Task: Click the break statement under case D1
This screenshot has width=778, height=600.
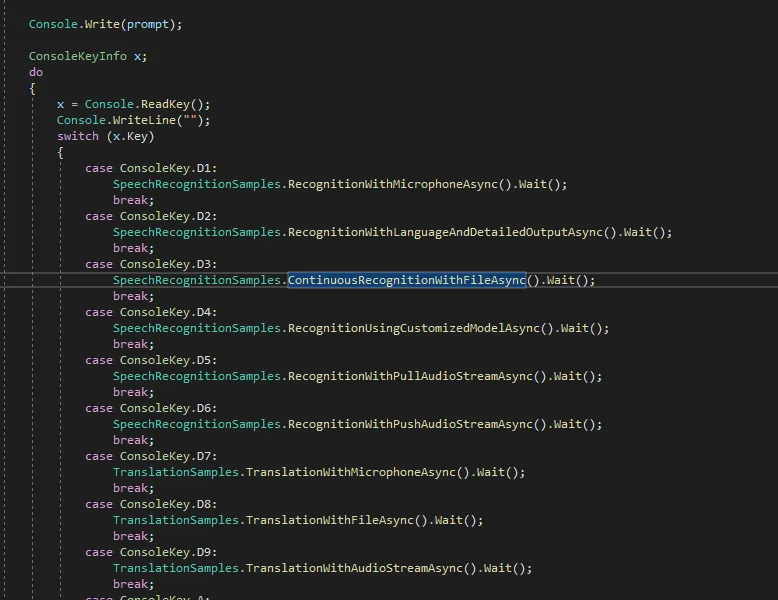Action: click(133, 200)
